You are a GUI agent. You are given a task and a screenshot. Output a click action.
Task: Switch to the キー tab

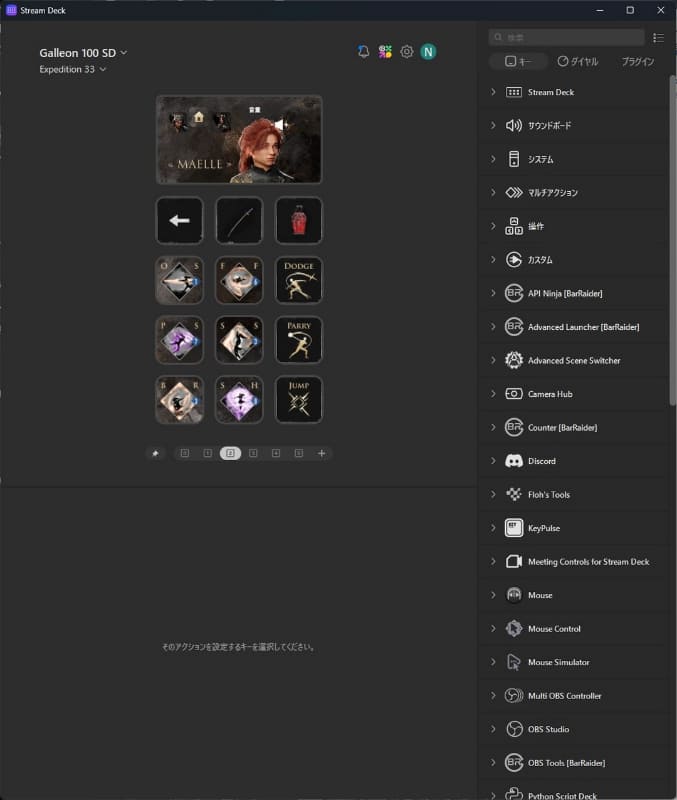518,62
